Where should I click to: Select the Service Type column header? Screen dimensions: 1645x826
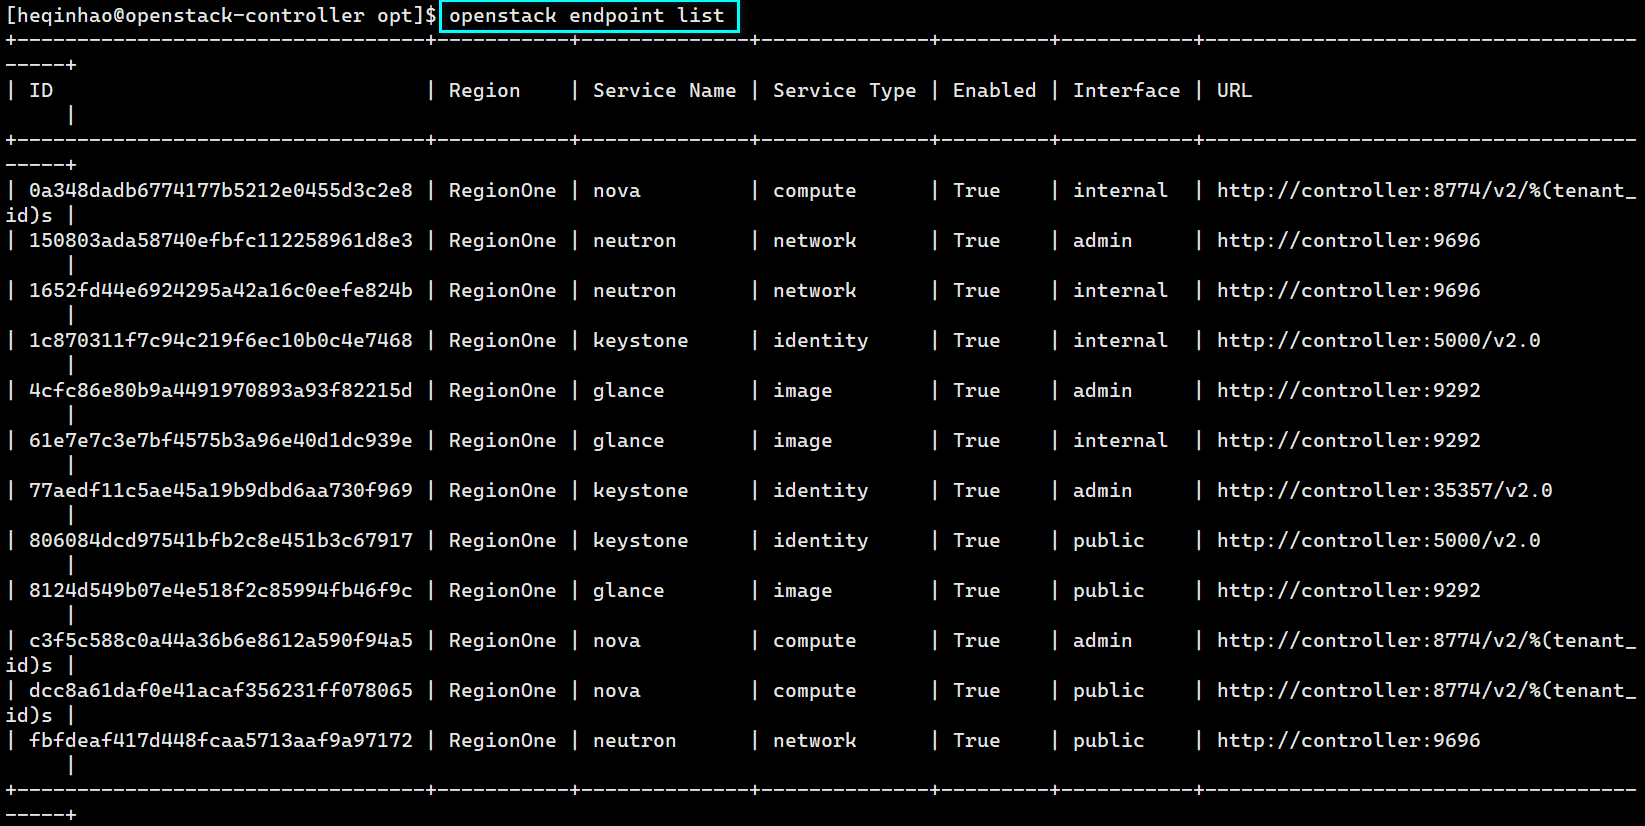click(x=844, y=91)
